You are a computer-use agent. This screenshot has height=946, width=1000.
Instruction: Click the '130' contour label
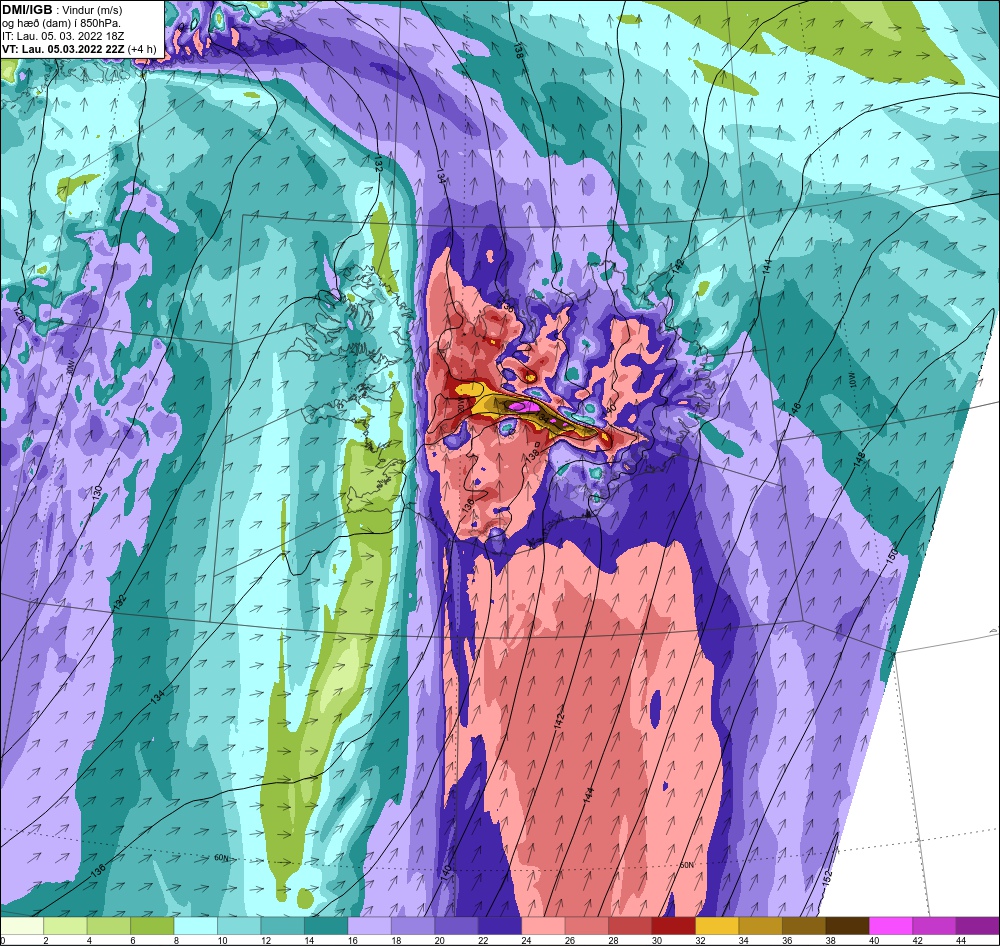[97, 492]
